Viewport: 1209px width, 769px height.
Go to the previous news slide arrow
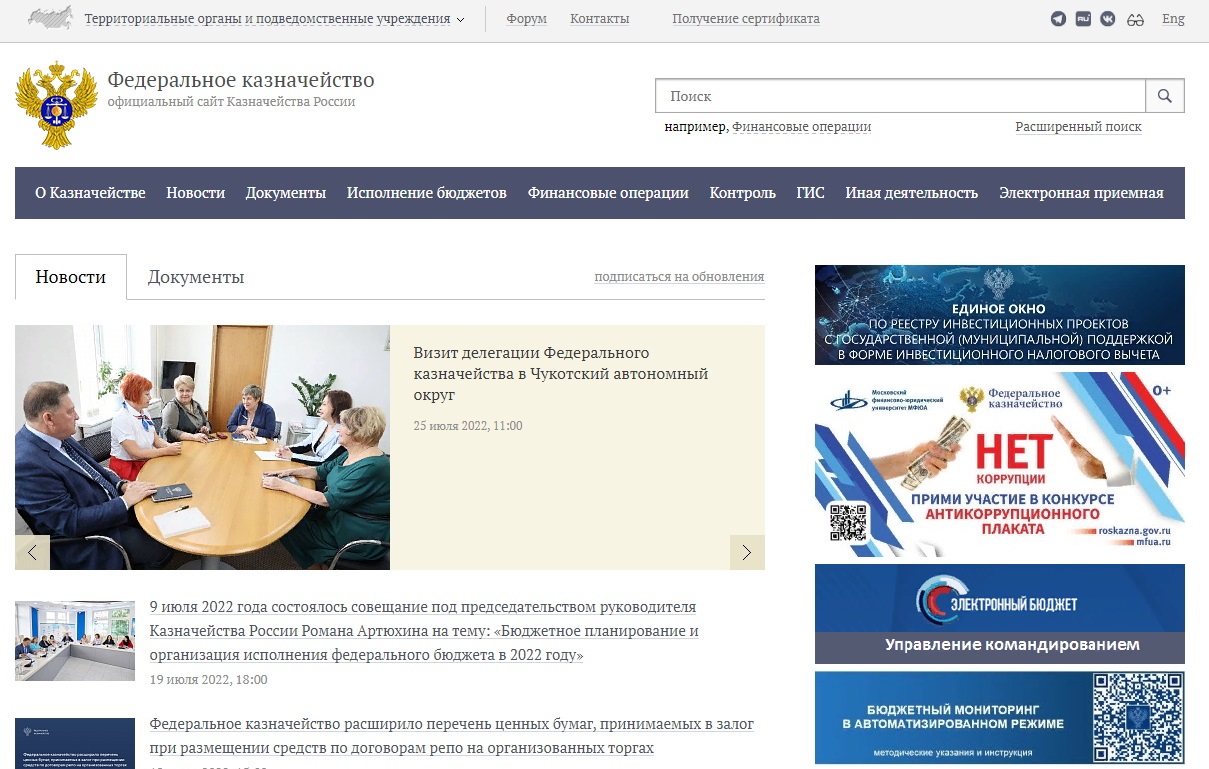pos(32,552)
